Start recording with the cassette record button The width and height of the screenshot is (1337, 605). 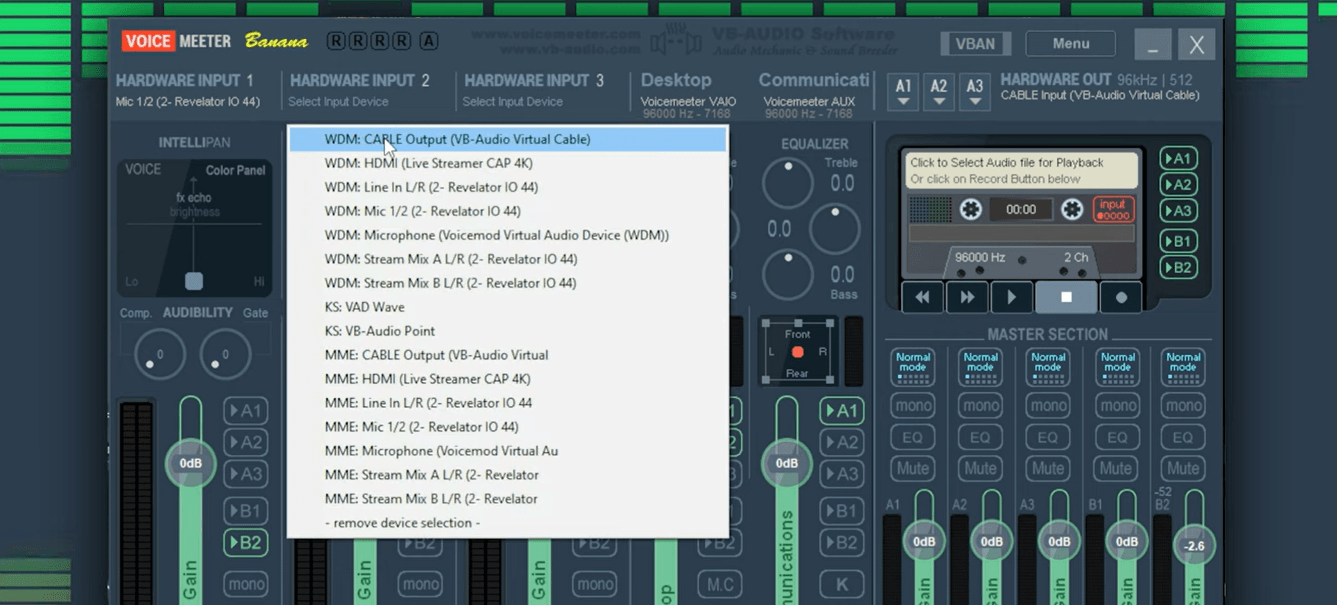coord(1121,297)
